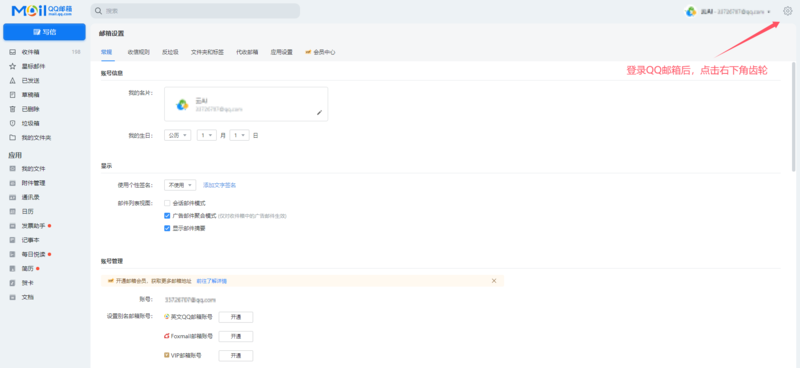Open 文档 documents icon

[13, 297]
